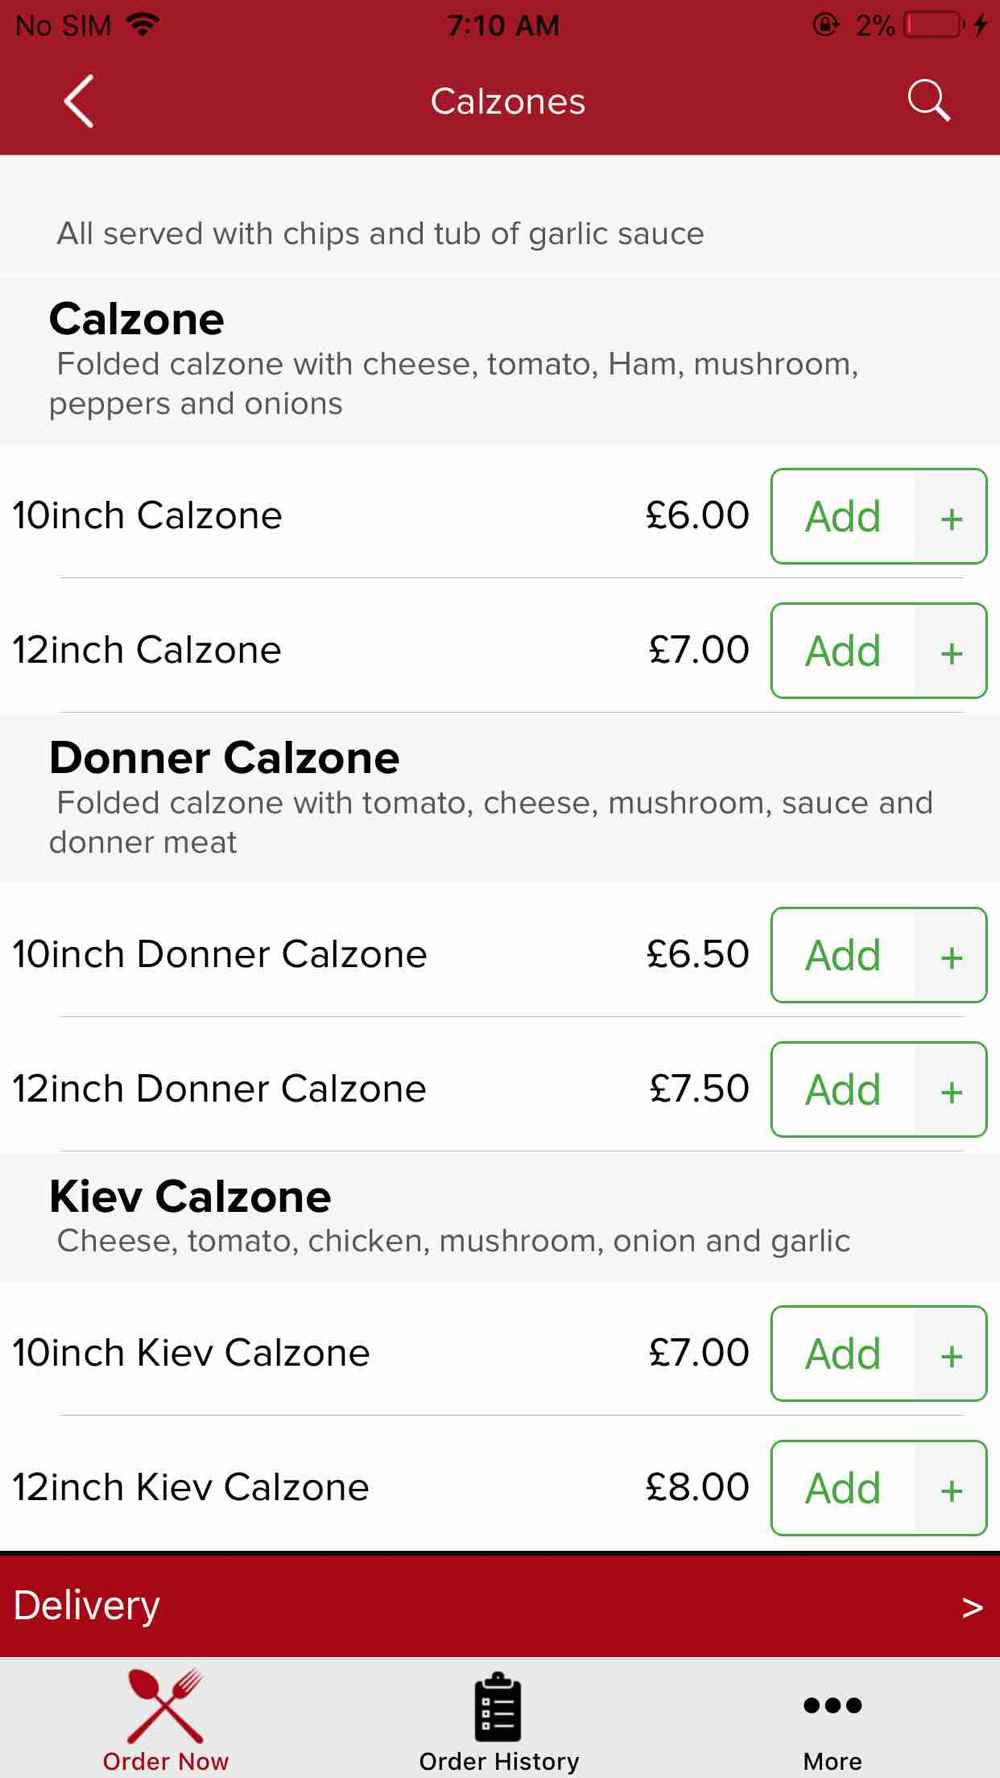
Task: Tap plus icon for 10inch Calzone
Action: pyautogui.click(x=951, y=517)
